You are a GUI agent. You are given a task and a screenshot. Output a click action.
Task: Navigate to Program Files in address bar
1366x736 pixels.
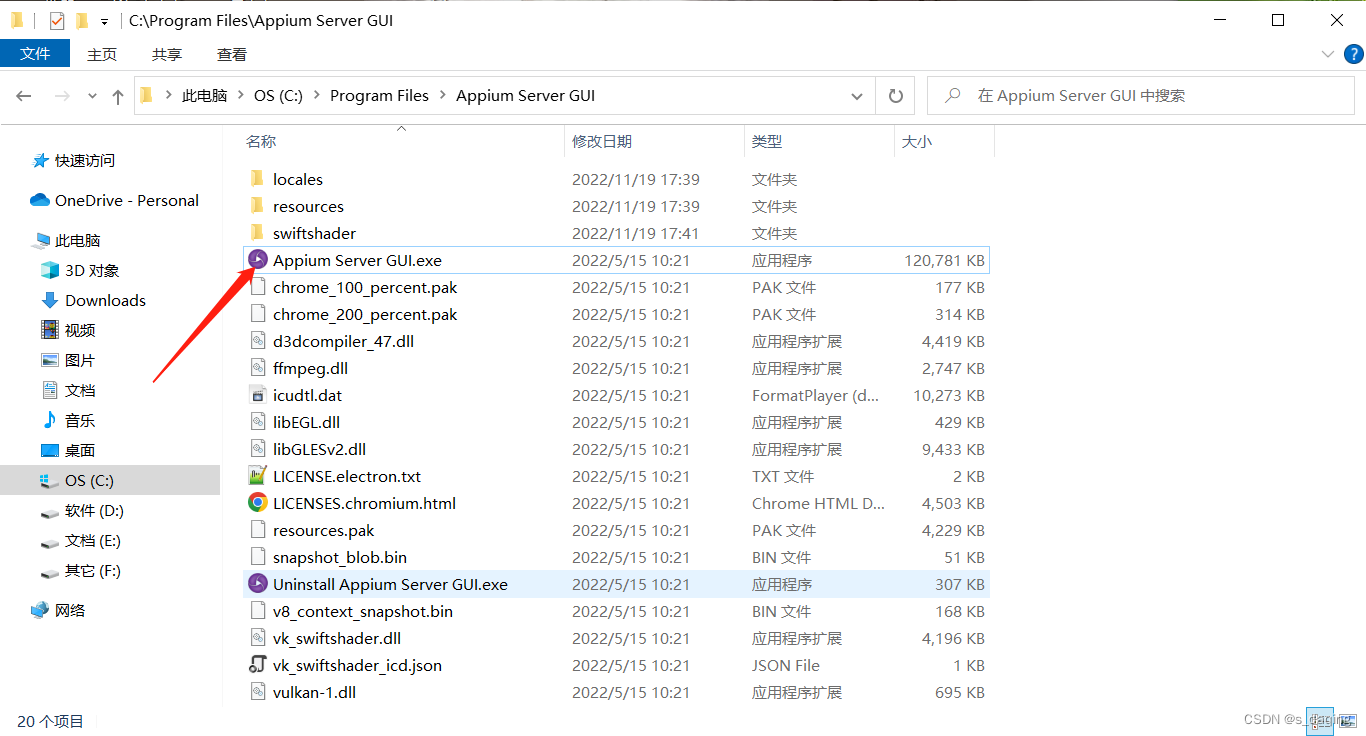coord(379,96)
